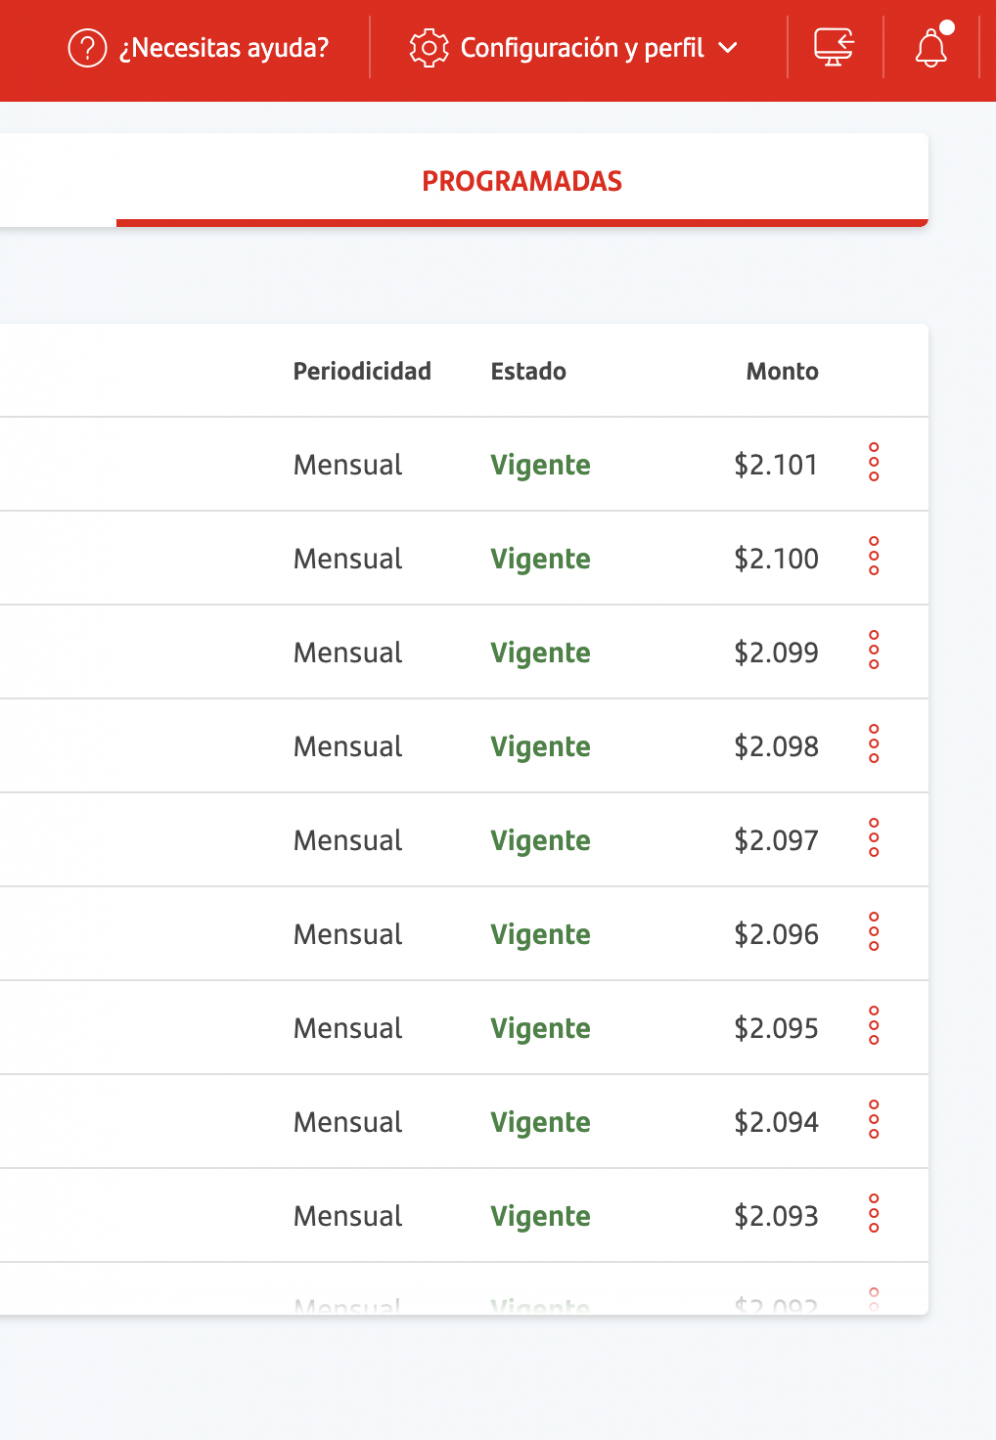Click the settings gear icon
The height and width of the screenshot is (1440, 996).
[x=429, y=48]
